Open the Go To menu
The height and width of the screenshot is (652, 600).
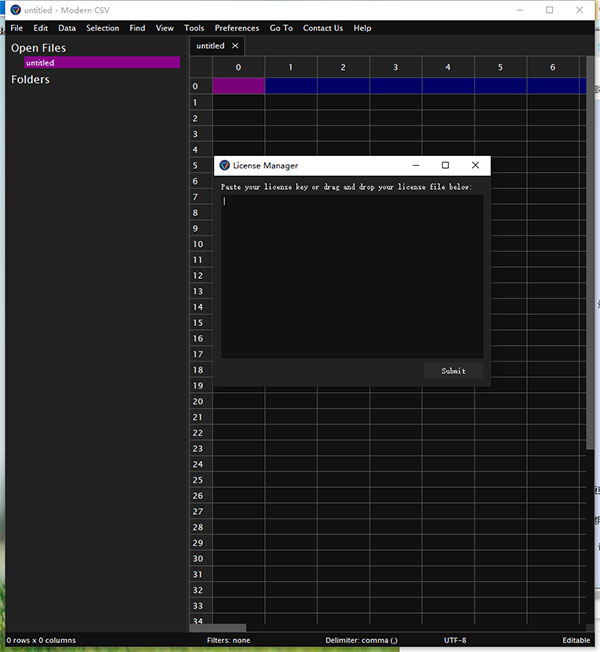click(x=281, y=28)
